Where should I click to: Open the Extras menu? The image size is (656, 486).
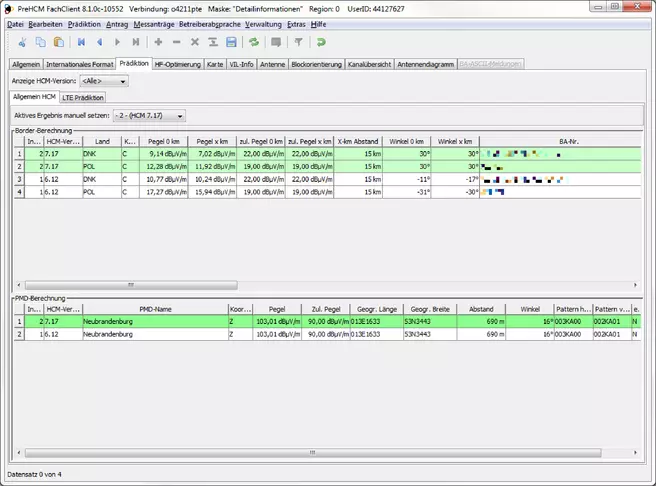pyautogui.click(x=296, y=24)
